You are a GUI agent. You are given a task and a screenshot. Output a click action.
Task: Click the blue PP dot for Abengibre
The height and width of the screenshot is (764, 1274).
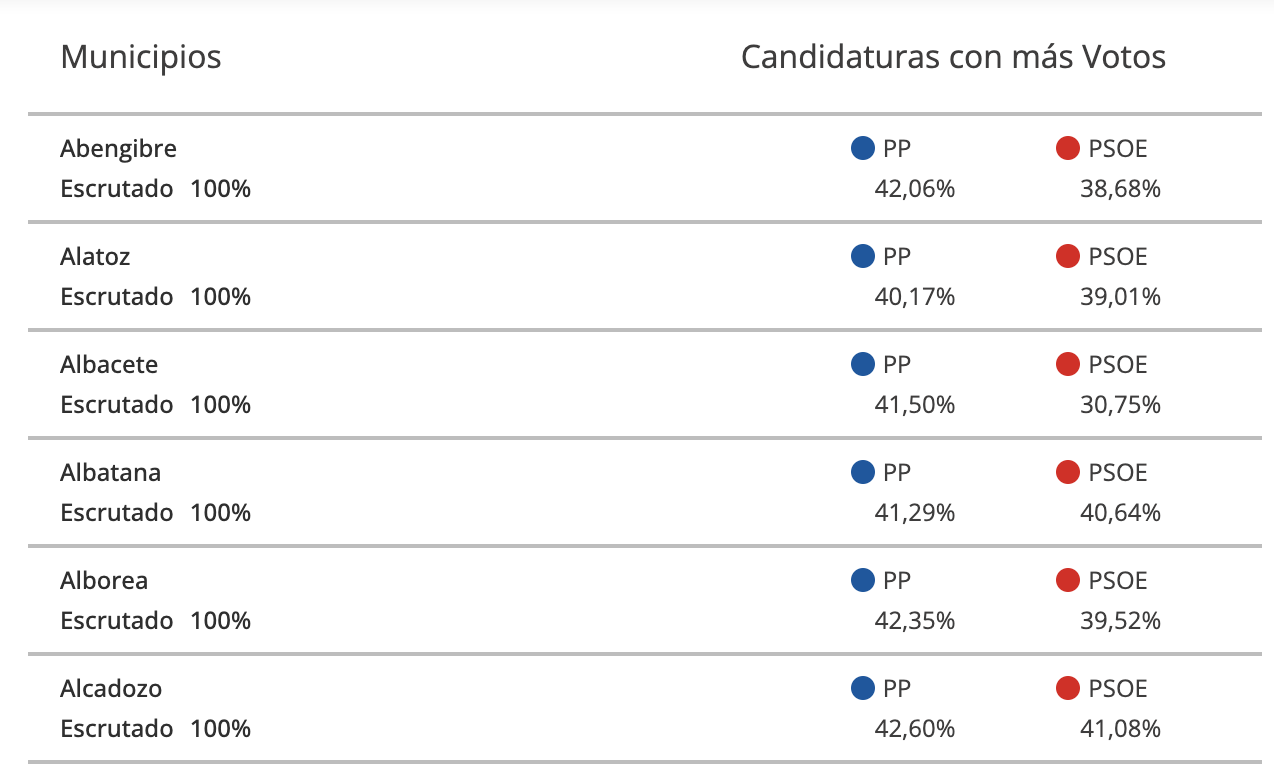863,149
